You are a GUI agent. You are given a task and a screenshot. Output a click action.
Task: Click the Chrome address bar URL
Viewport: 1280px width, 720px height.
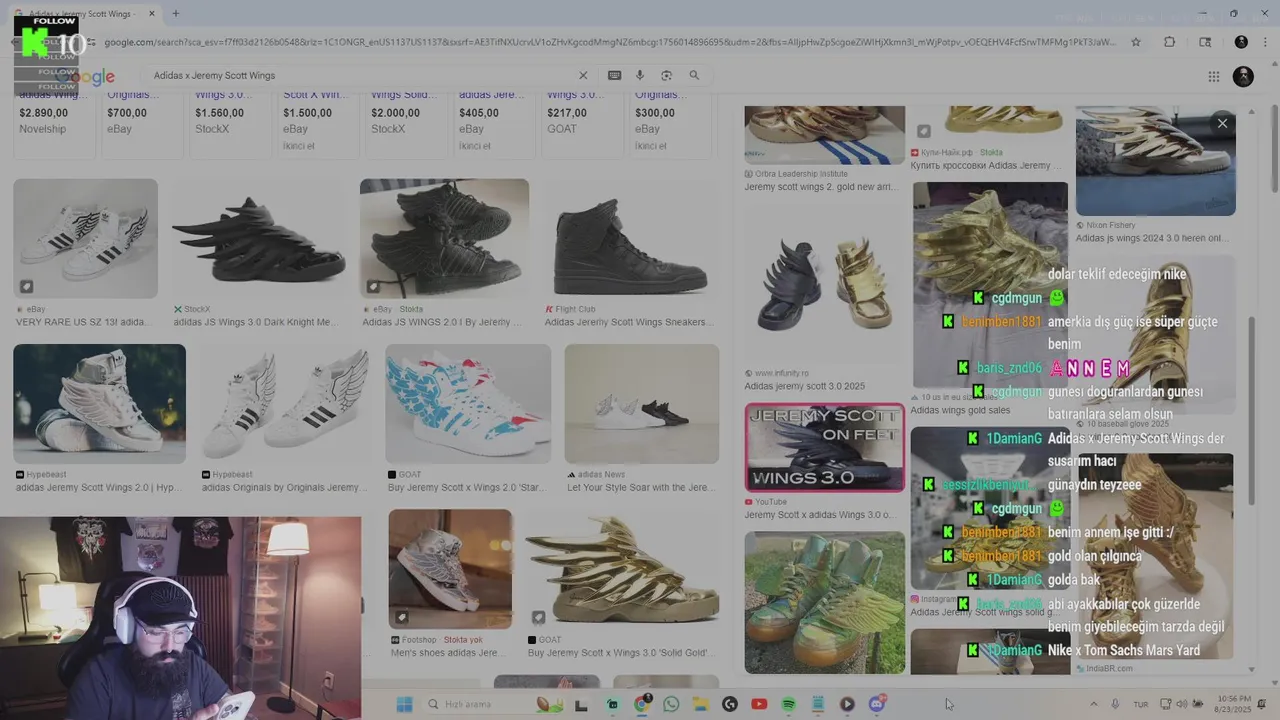(610, 42)
